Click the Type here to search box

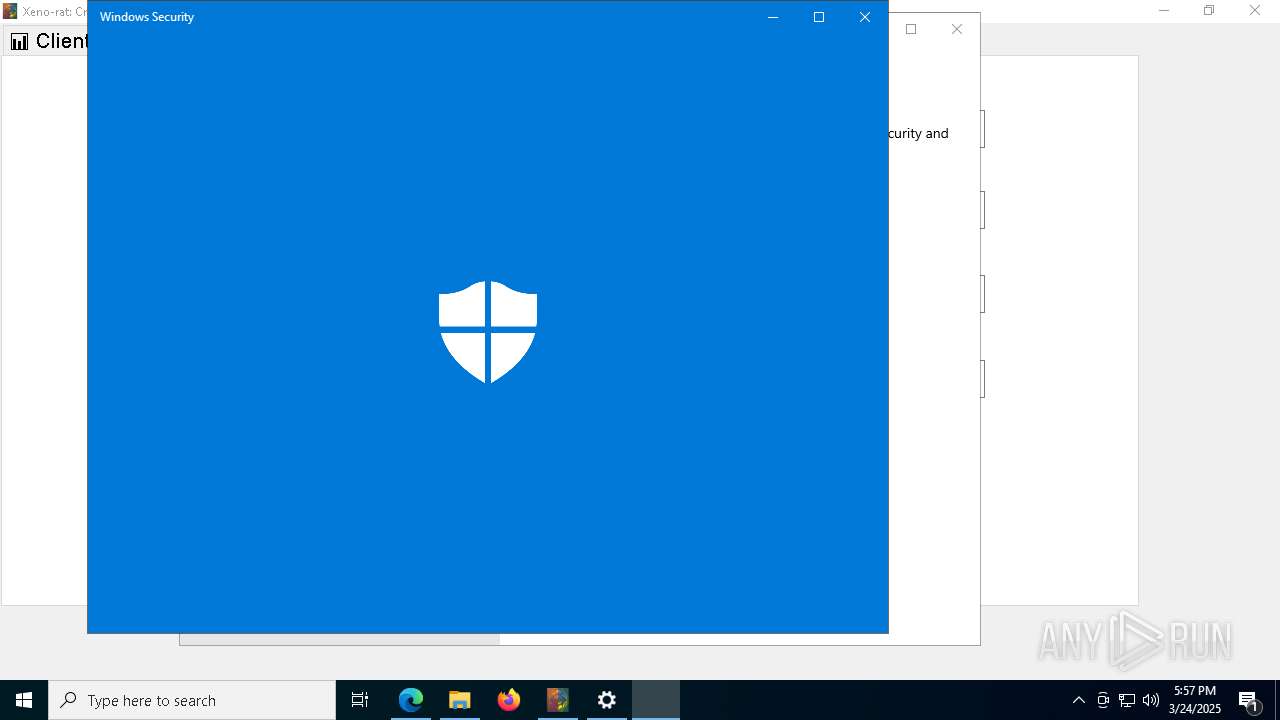pyautogui.click(x=192, y=700)
